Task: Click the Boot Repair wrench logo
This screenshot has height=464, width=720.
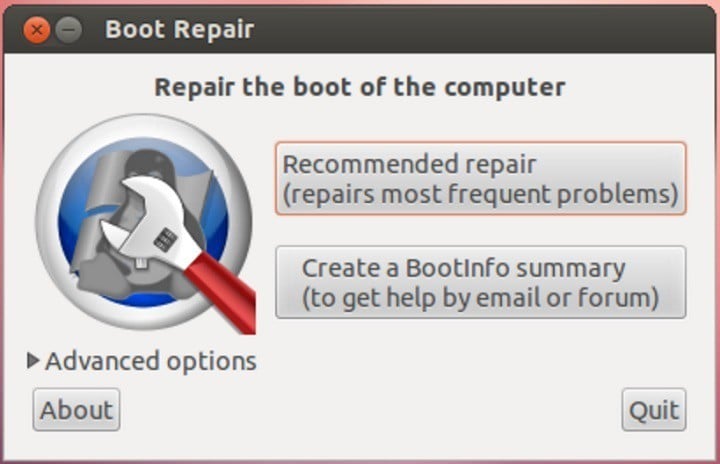Action: point(145,223)
